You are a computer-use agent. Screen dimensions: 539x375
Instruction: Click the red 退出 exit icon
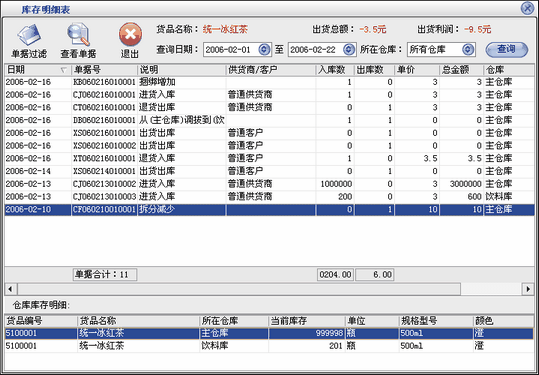tap(130, 41)
